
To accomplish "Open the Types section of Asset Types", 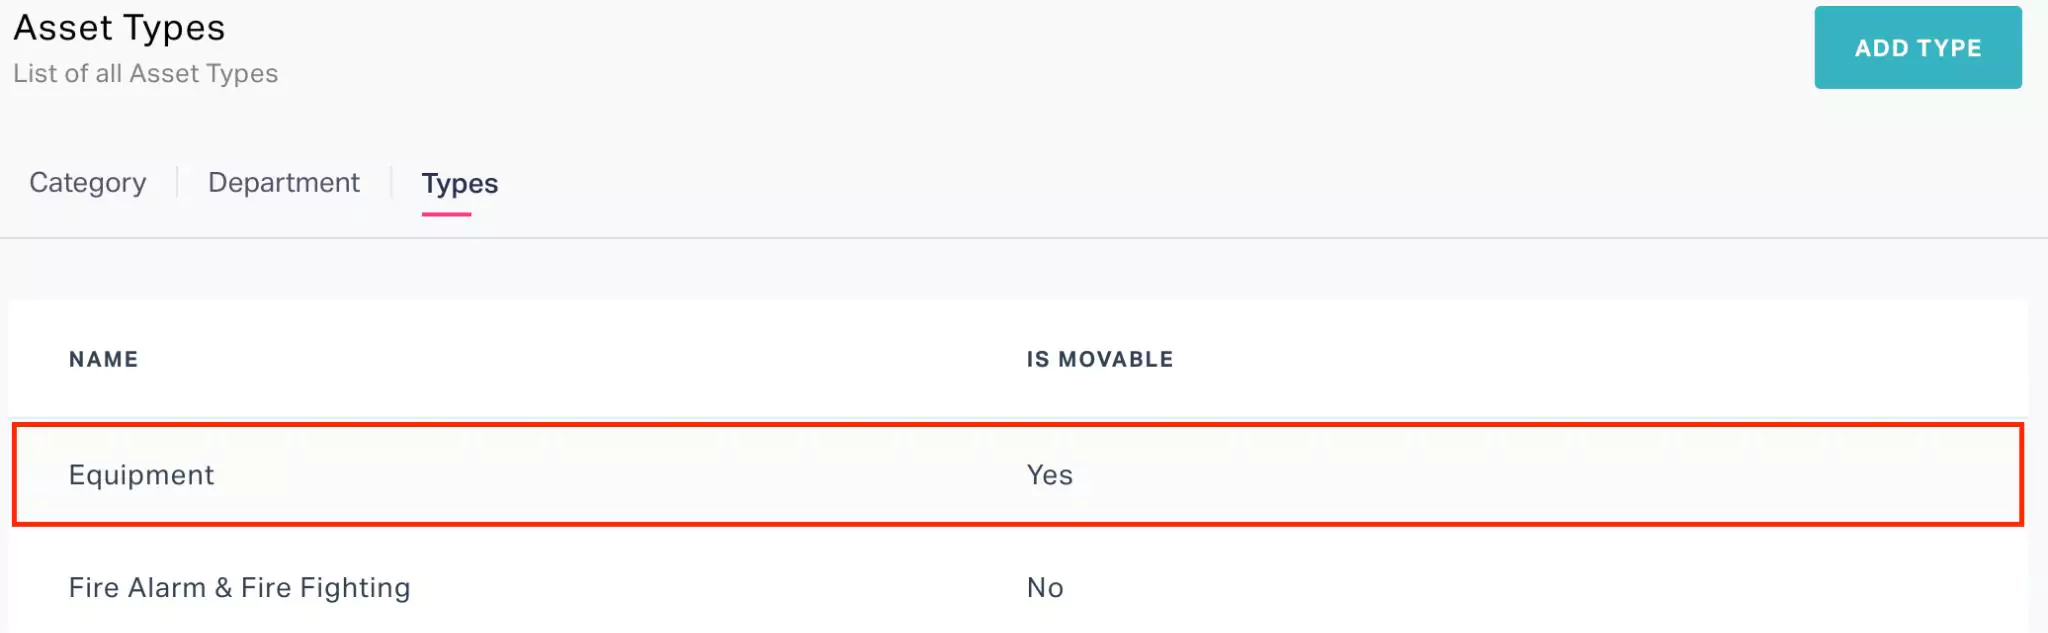I will tap(458, 184).
